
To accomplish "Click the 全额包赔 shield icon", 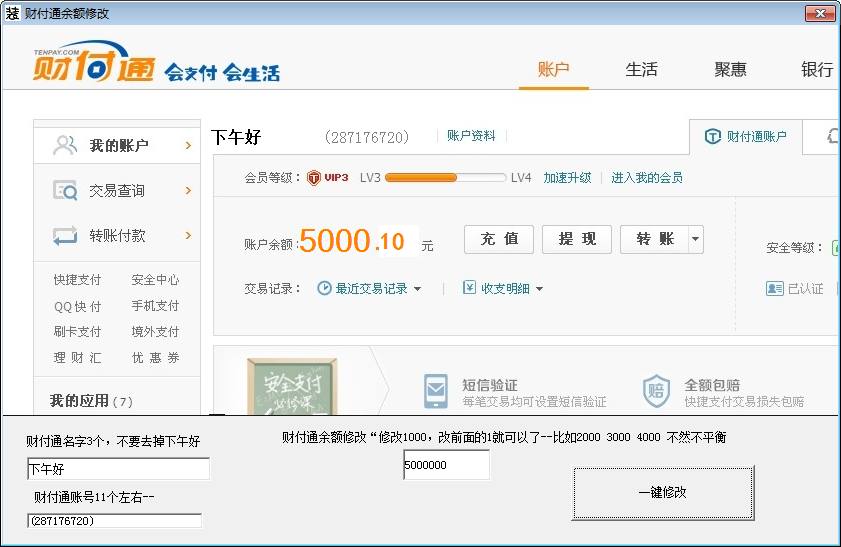I will point(656,391).
